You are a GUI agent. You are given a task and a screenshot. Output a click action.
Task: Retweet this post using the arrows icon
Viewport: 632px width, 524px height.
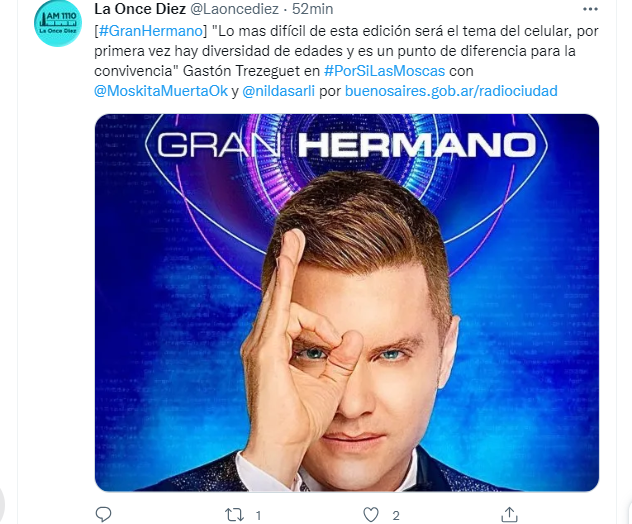[234, 515]
